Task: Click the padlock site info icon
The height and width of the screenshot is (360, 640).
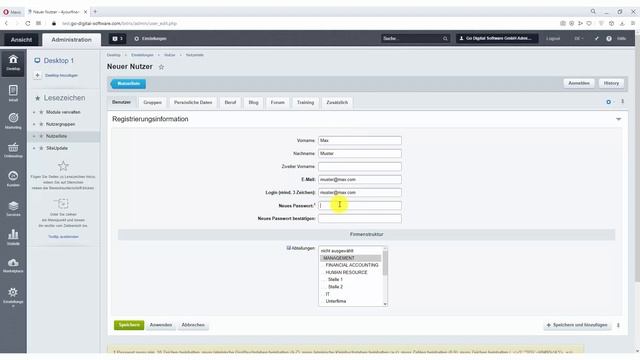Action: (54, 23)
